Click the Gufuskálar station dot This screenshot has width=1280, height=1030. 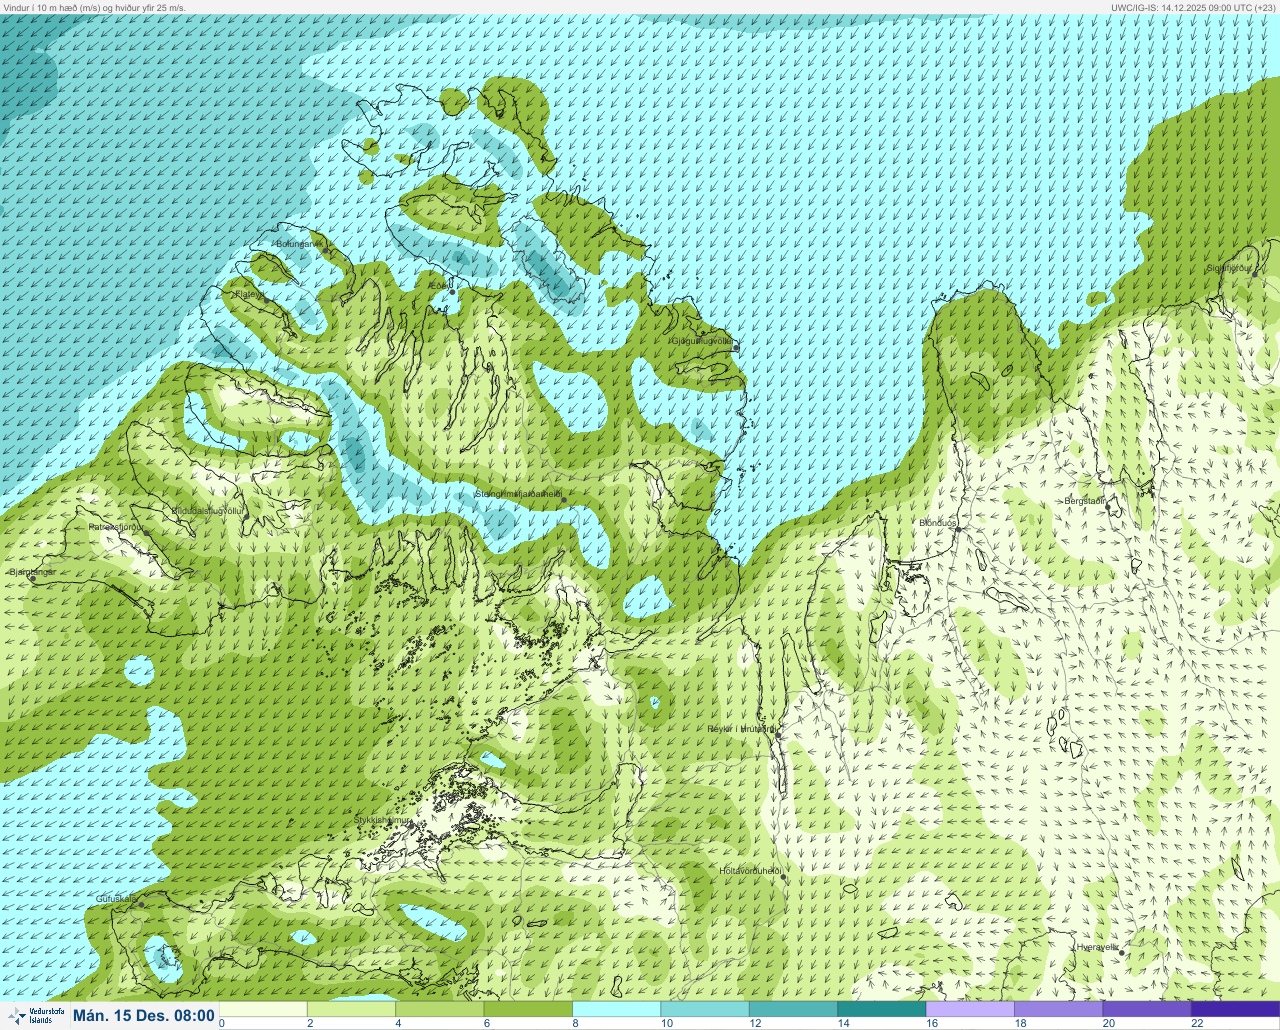pos(141,904)
